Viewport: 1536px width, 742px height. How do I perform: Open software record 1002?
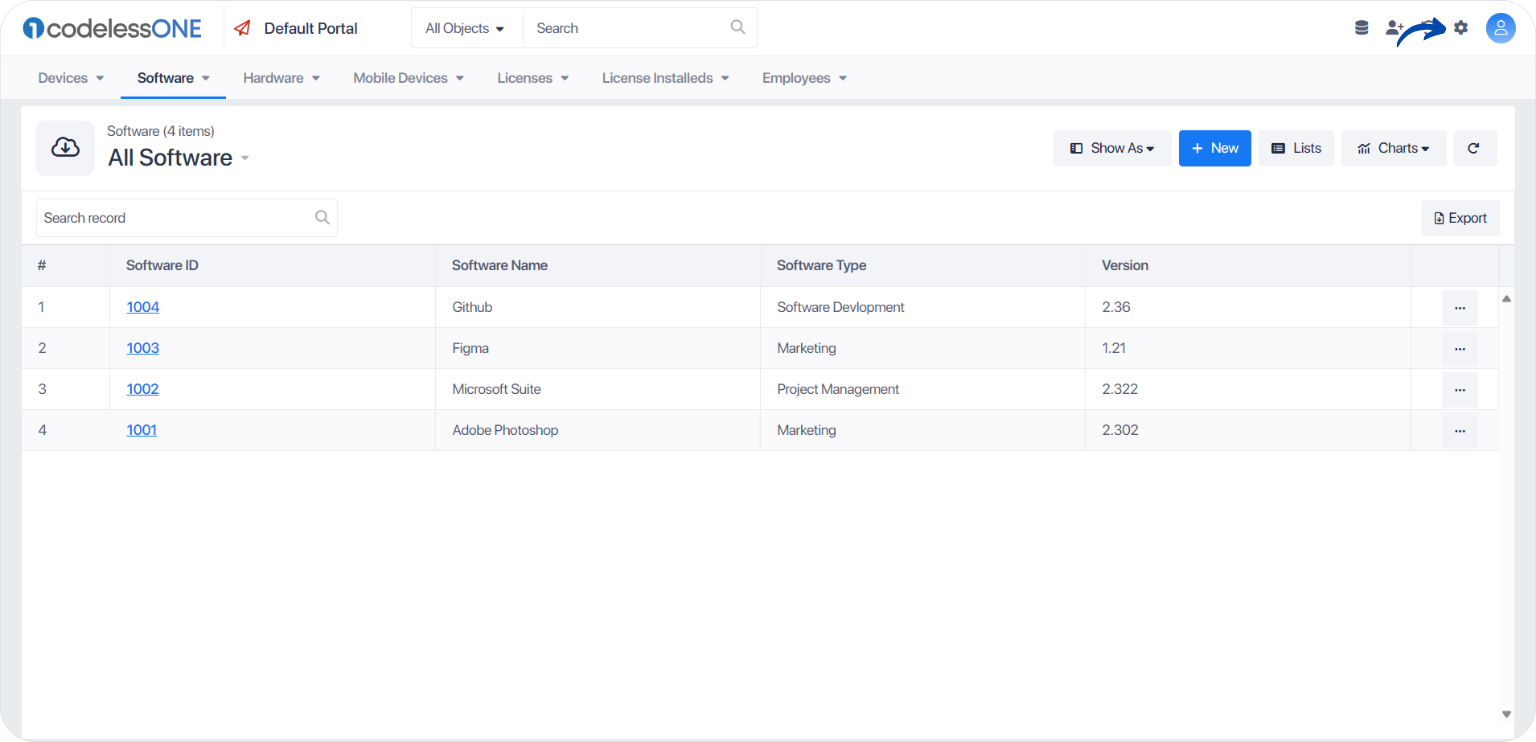pos(143,389)
